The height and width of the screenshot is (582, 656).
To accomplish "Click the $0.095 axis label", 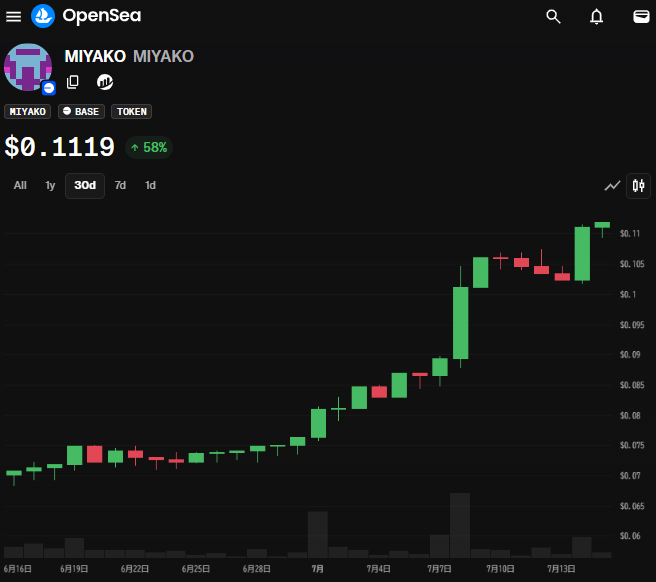I will coord(632,325).
